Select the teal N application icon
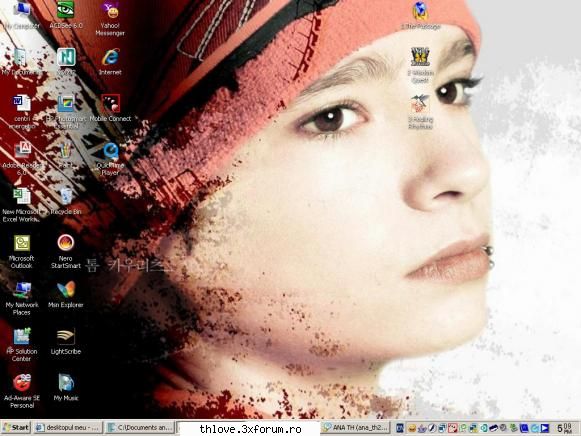581x436 pixels. coord(66,57)
